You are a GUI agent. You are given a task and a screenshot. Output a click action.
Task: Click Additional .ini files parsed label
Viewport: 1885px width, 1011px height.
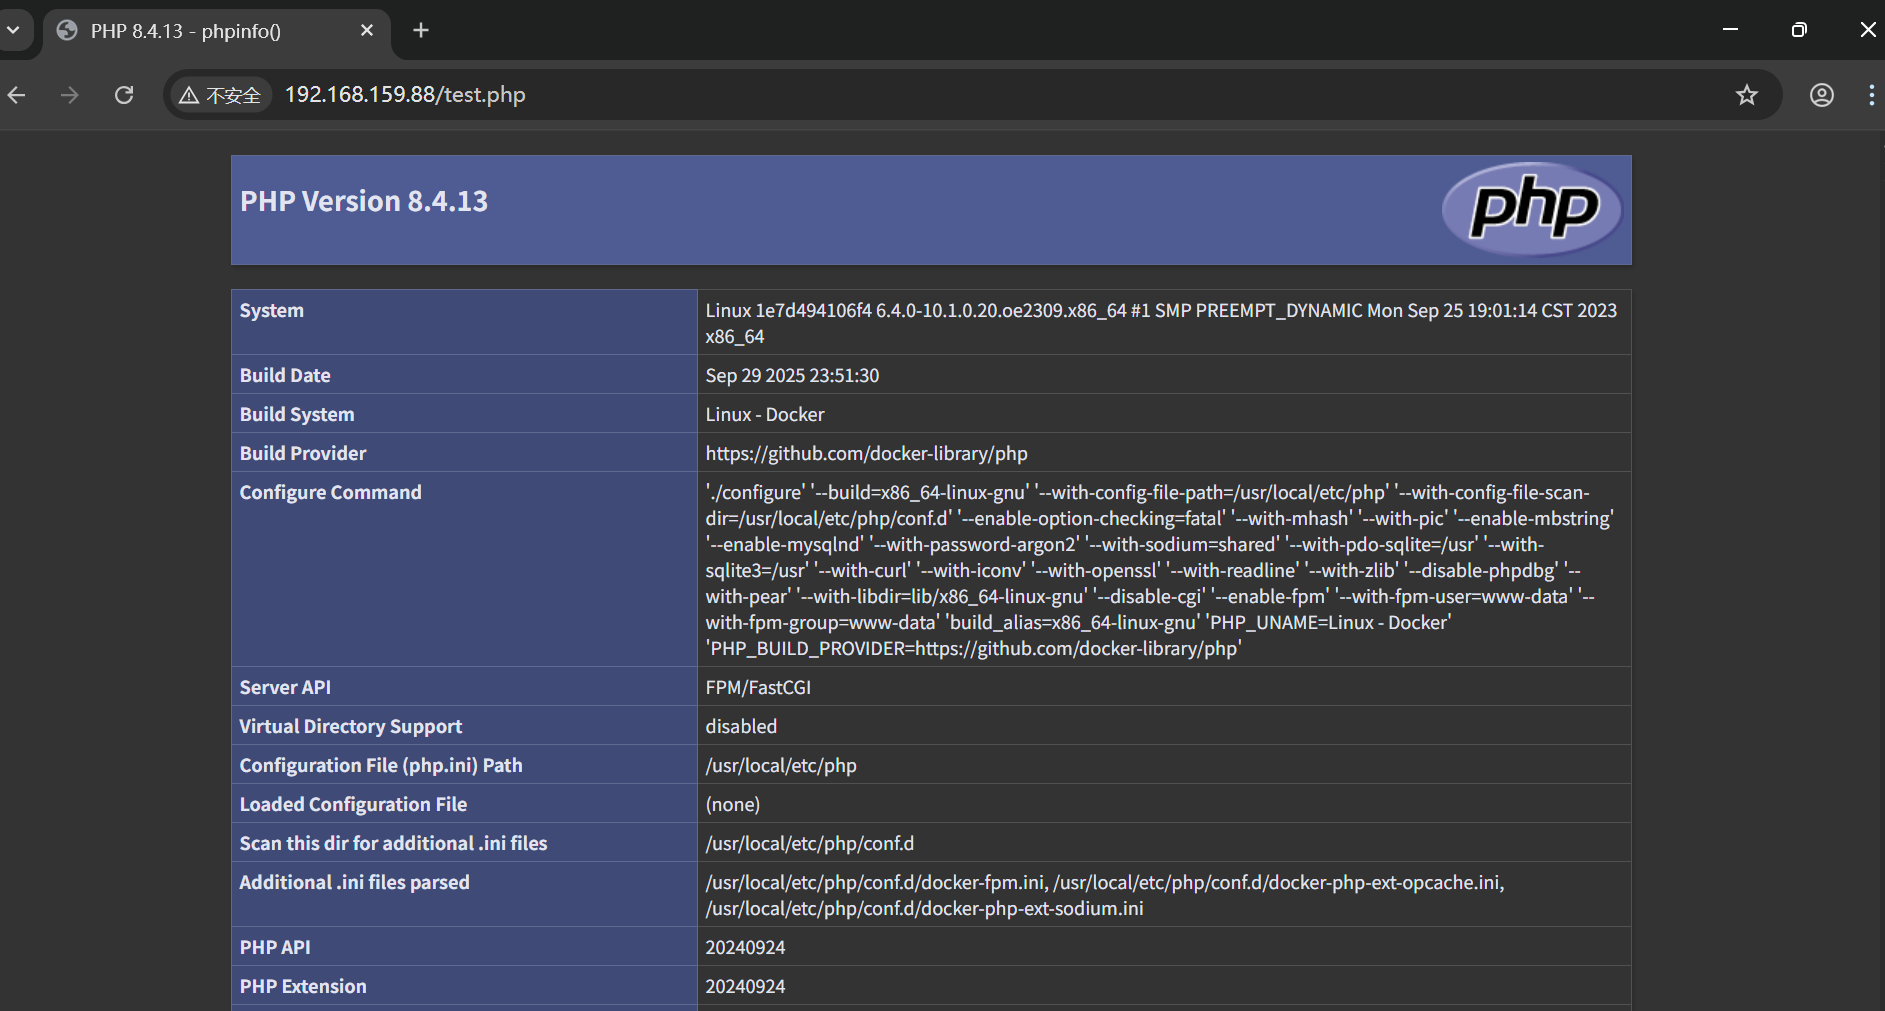point(355,883)
